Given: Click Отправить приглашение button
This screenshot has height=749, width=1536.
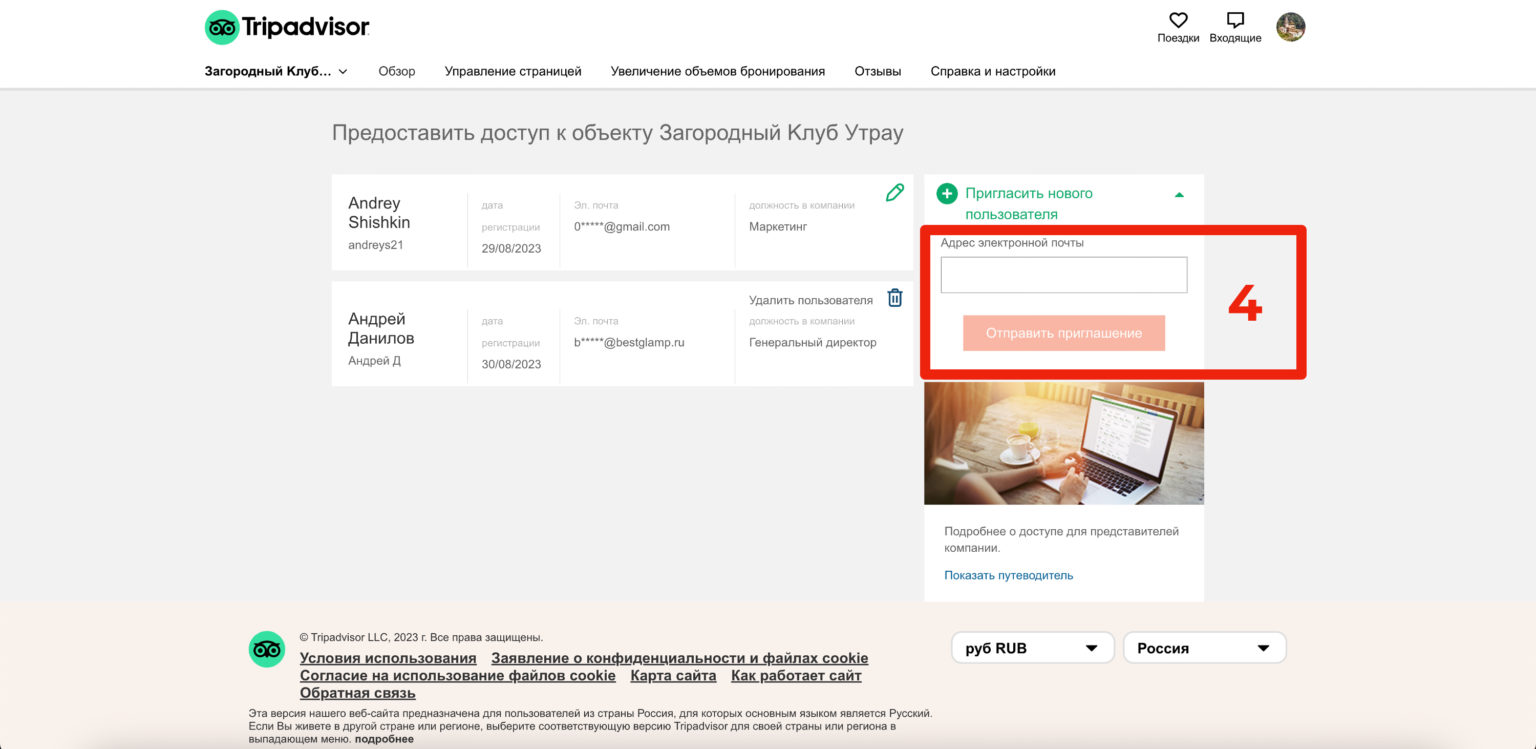Looking at the screenshot, I should point(1064,333).
